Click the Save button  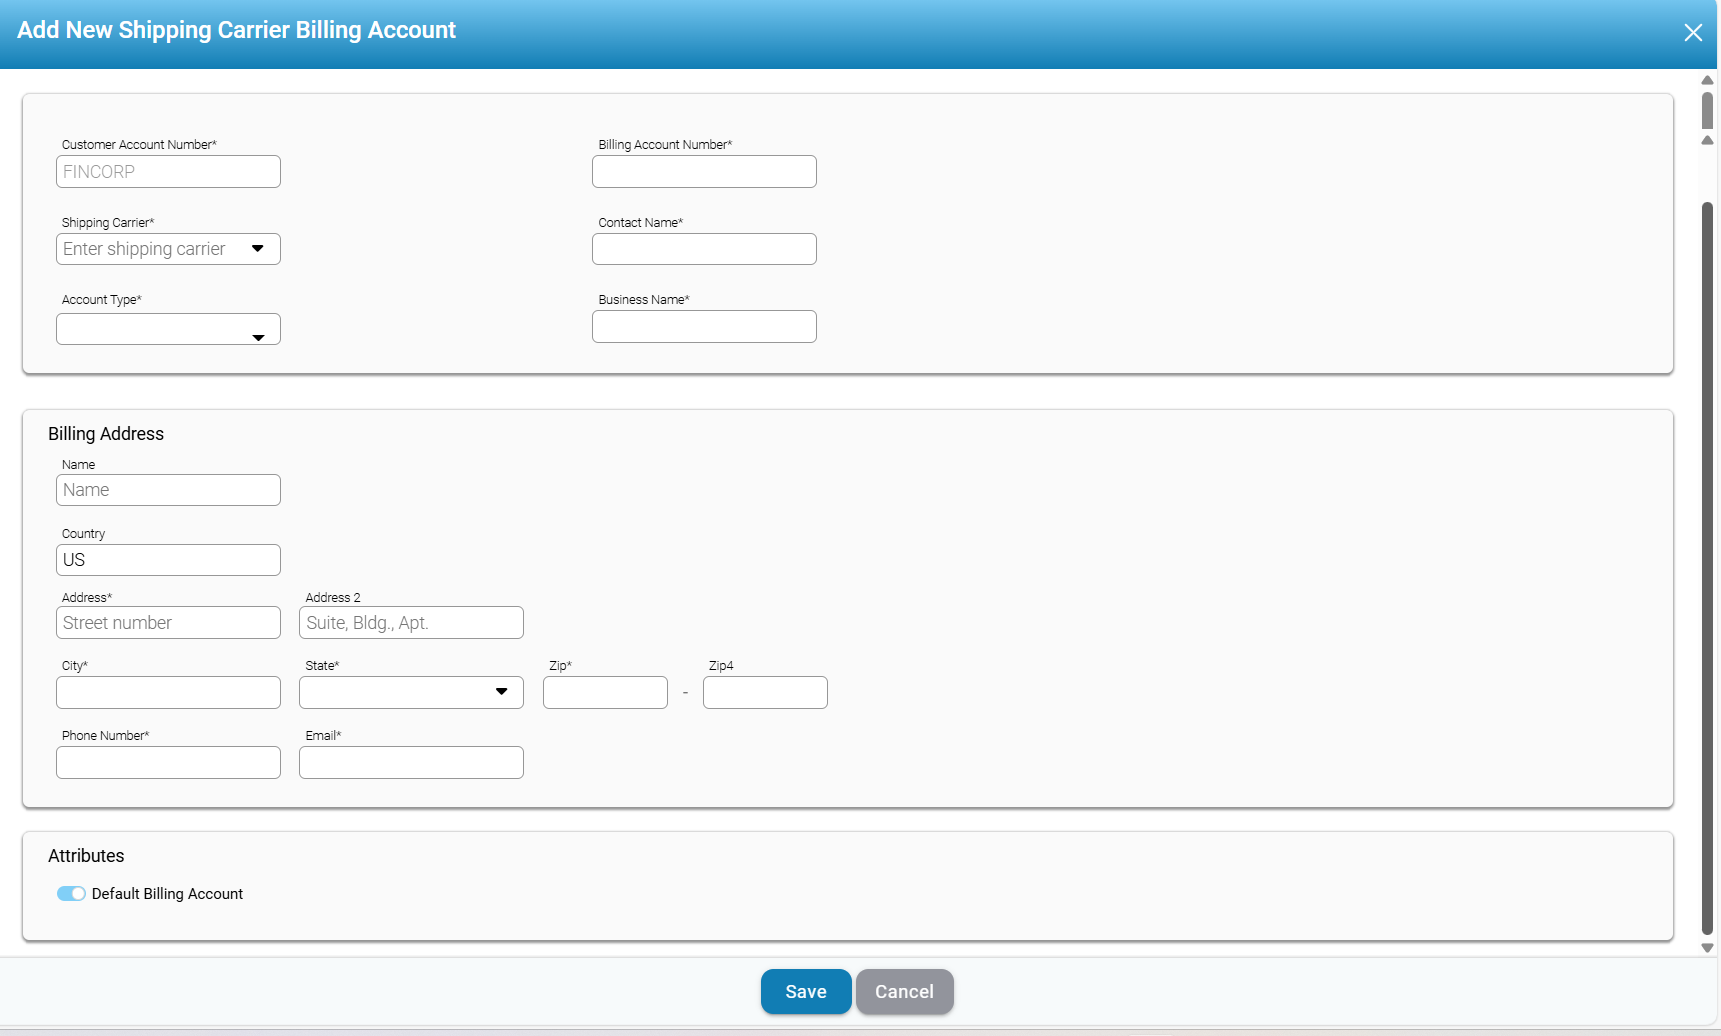click(805, 991)
